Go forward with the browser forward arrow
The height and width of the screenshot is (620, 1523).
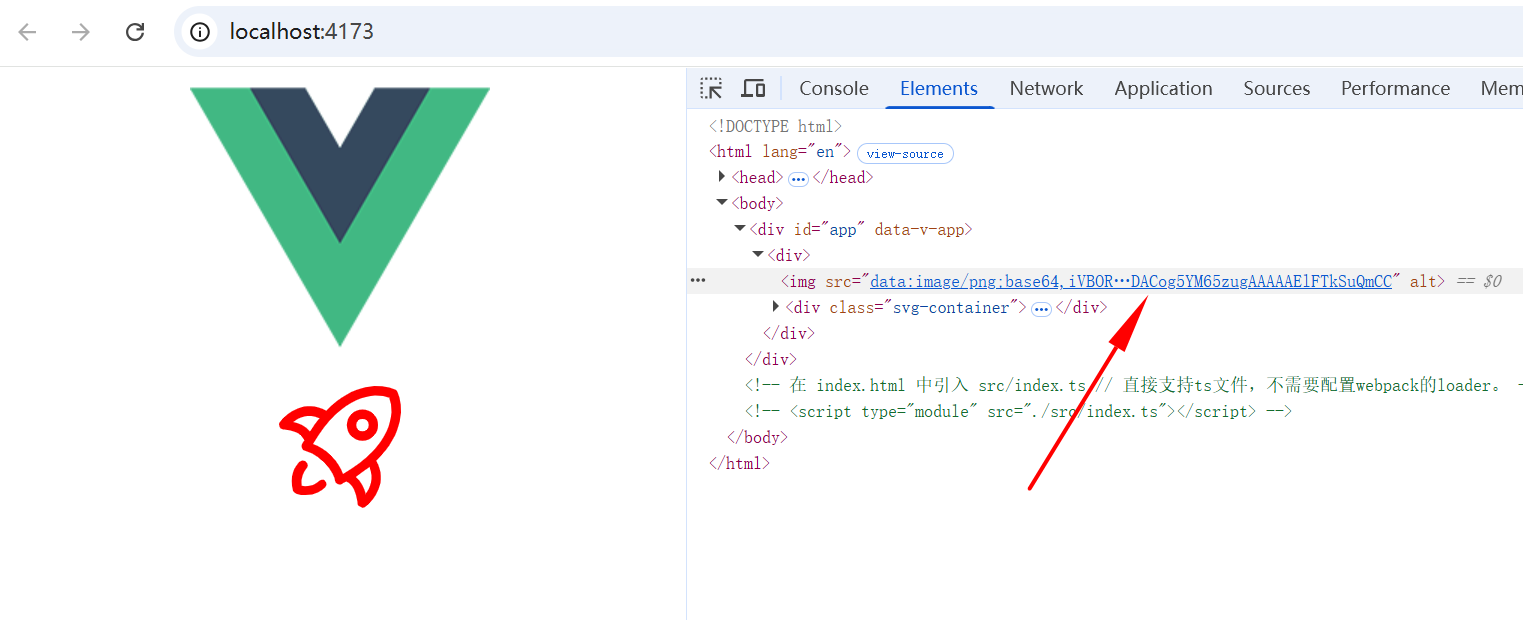[81, 32]
